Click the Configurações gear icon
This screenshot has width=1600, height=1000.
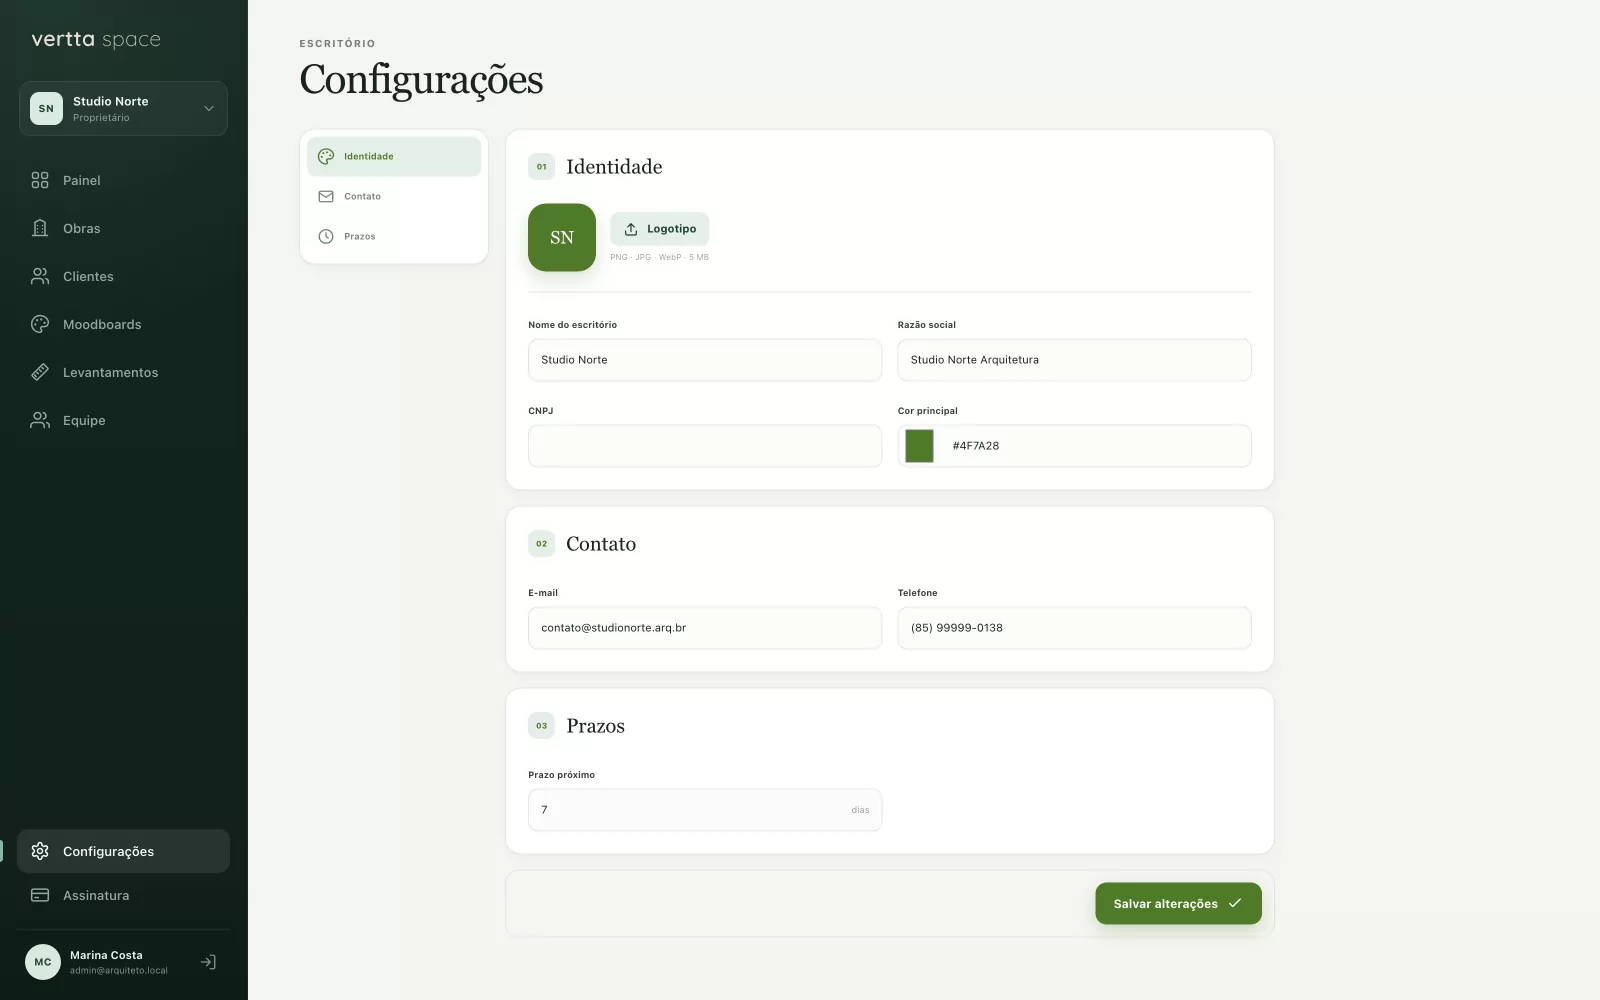click(40, 851)
